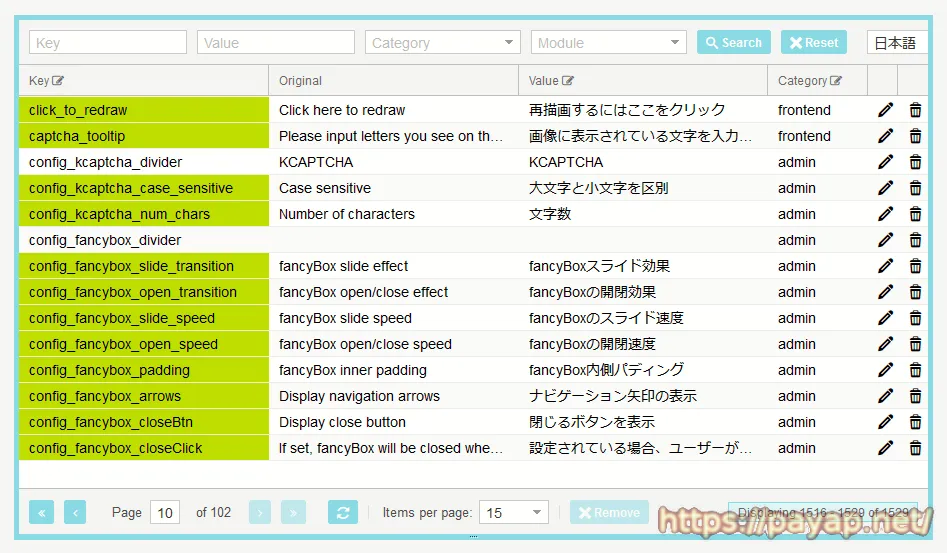947x553 pixels.
Task: Go to the previous page arrow
Action: click(x=75, y=512)
